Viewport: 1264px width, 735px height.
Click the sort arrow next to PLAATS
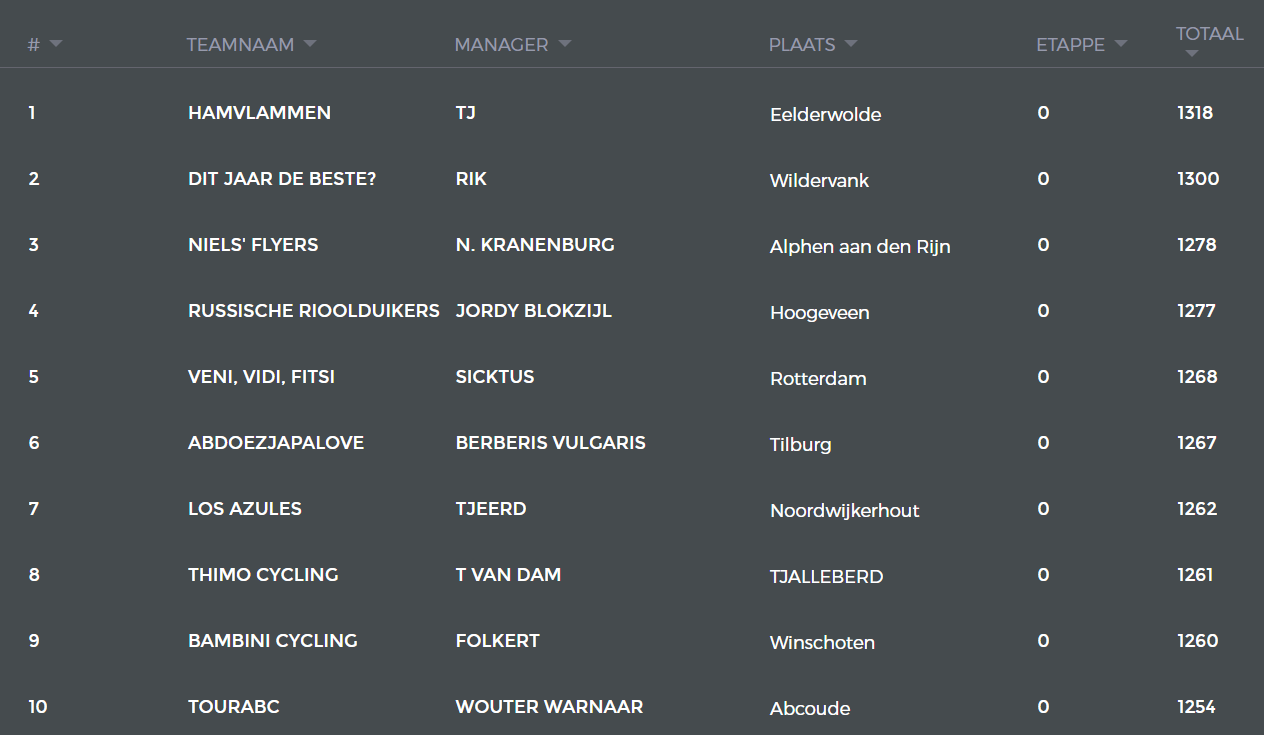(x=851, y=44)
